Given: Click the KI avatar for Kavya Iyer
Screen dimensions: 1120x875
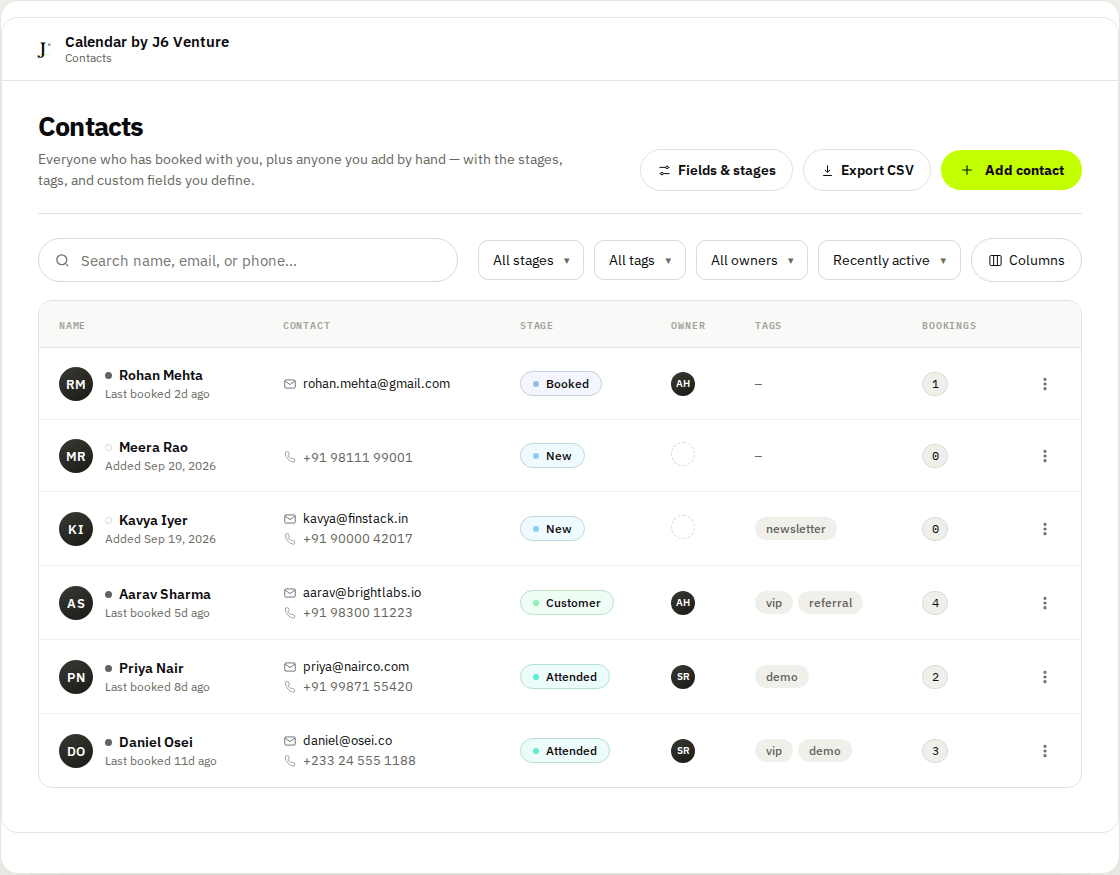Looking at the screenshot, I should pyautogui.click(x=76, y=529).
